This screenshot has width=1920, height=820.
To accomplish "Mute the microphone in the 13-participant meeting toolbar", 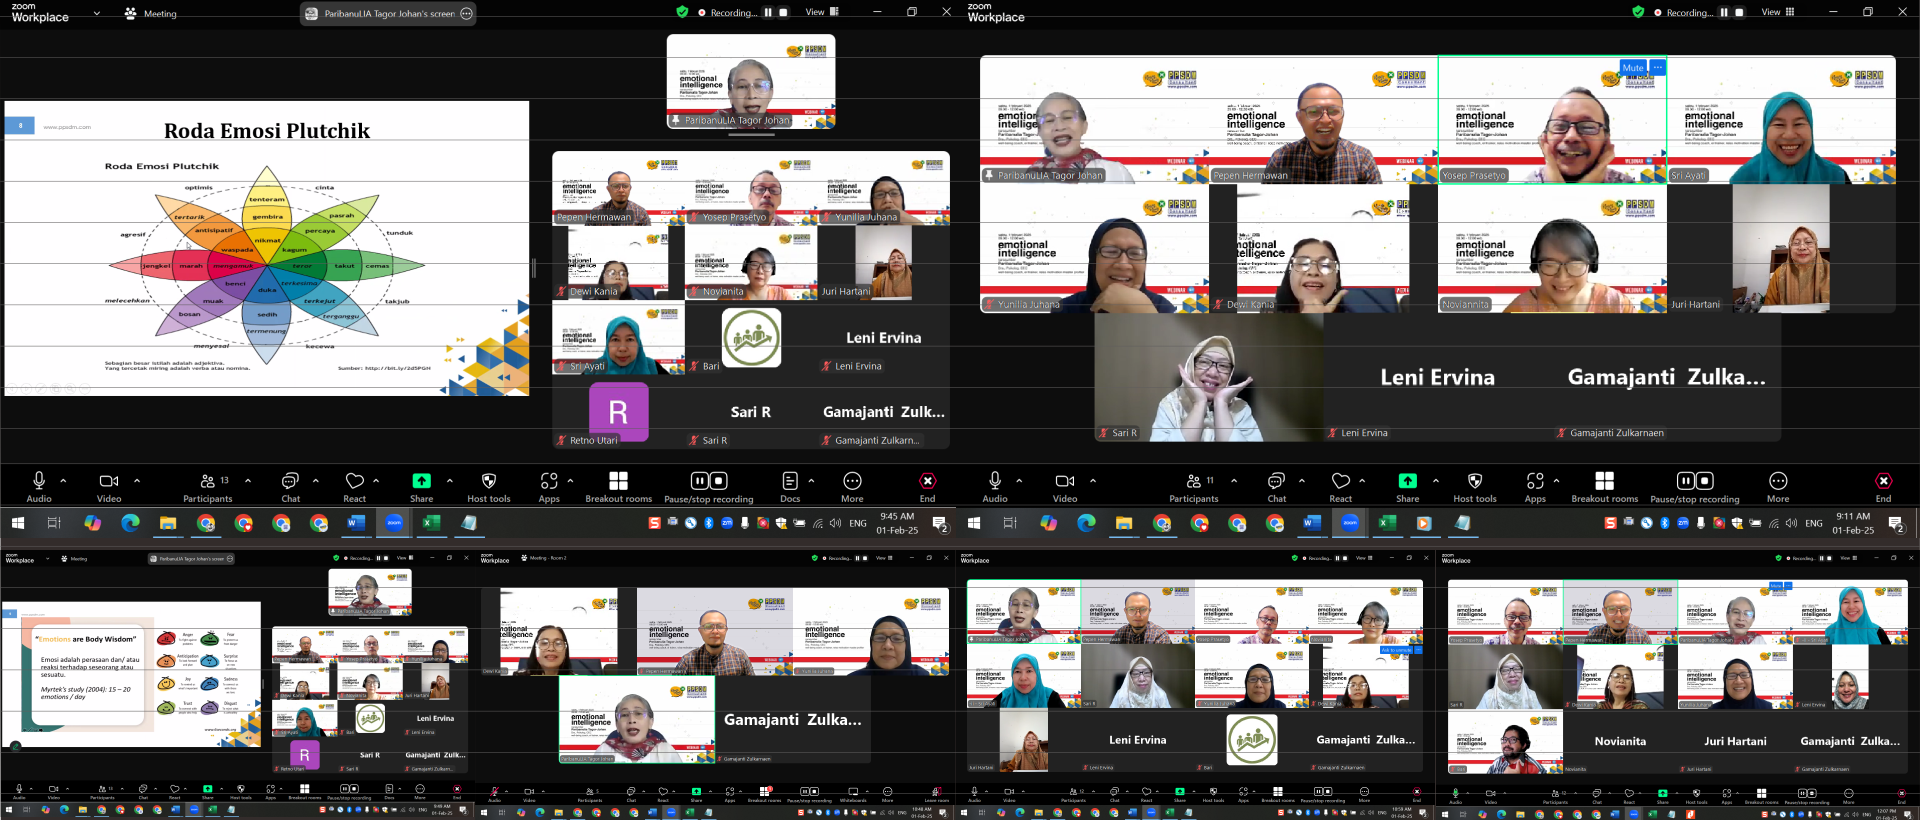I will (39, 485).
